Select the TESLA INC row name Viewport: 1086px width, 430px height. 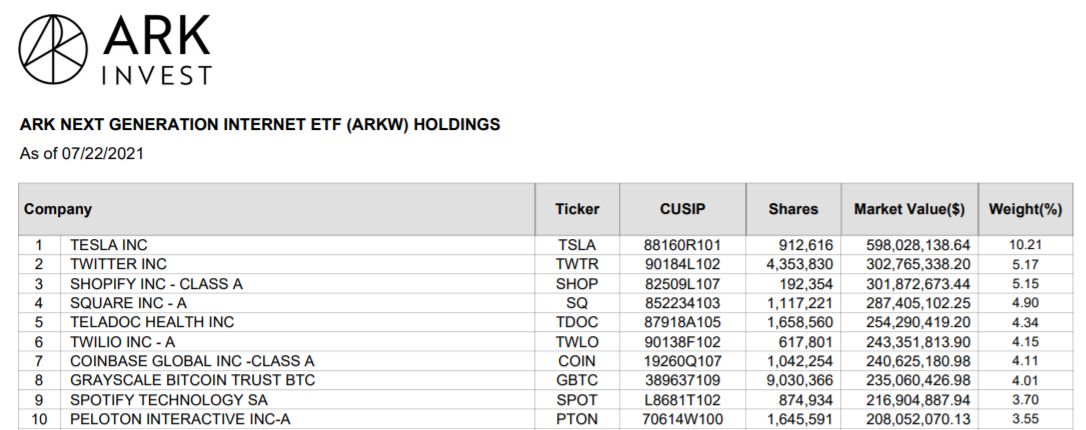[110, 244]
